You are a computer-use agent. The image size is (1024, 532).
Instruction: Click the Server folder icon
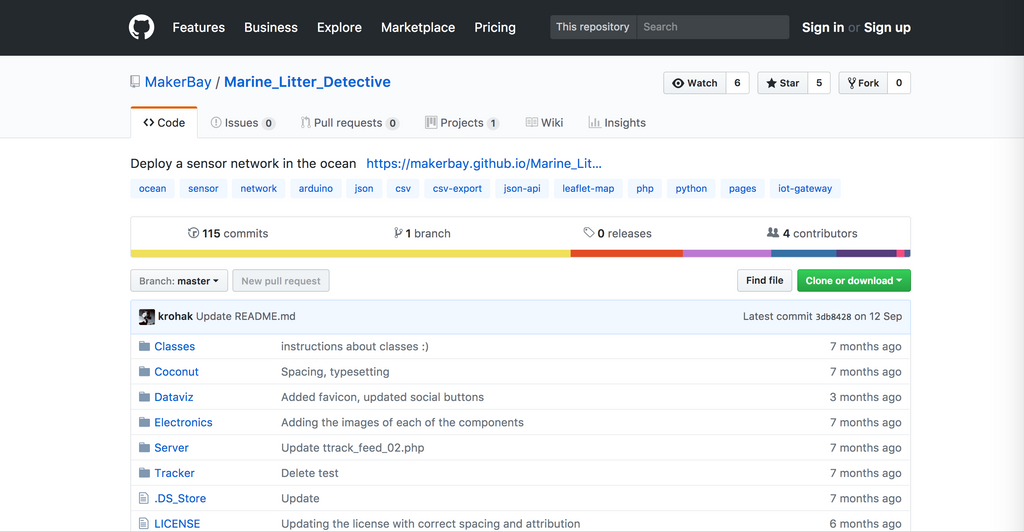[144, 448]
